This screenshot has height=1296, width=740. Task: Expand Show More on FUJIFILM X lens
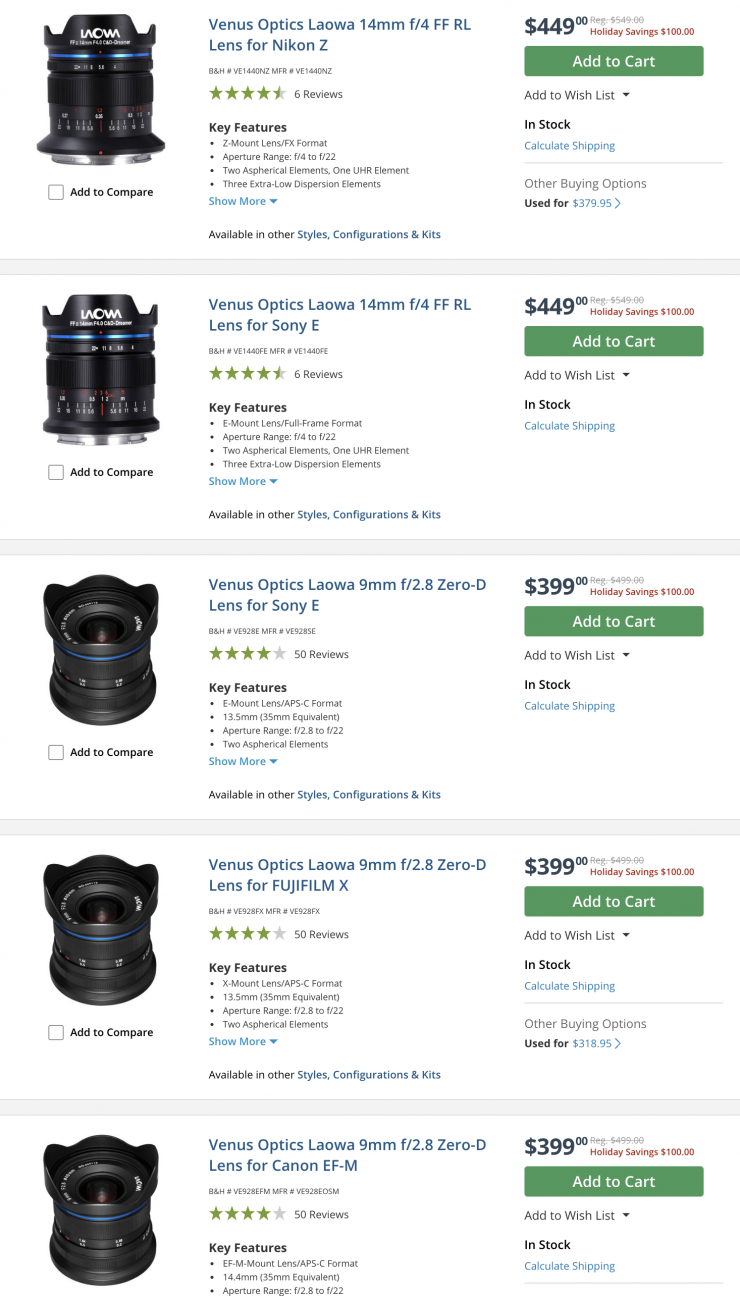click(243, 1041)
